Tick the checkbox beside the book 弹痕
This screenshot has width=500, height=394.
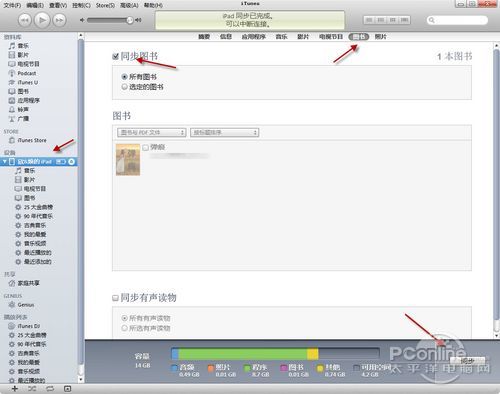pos(146,147)
